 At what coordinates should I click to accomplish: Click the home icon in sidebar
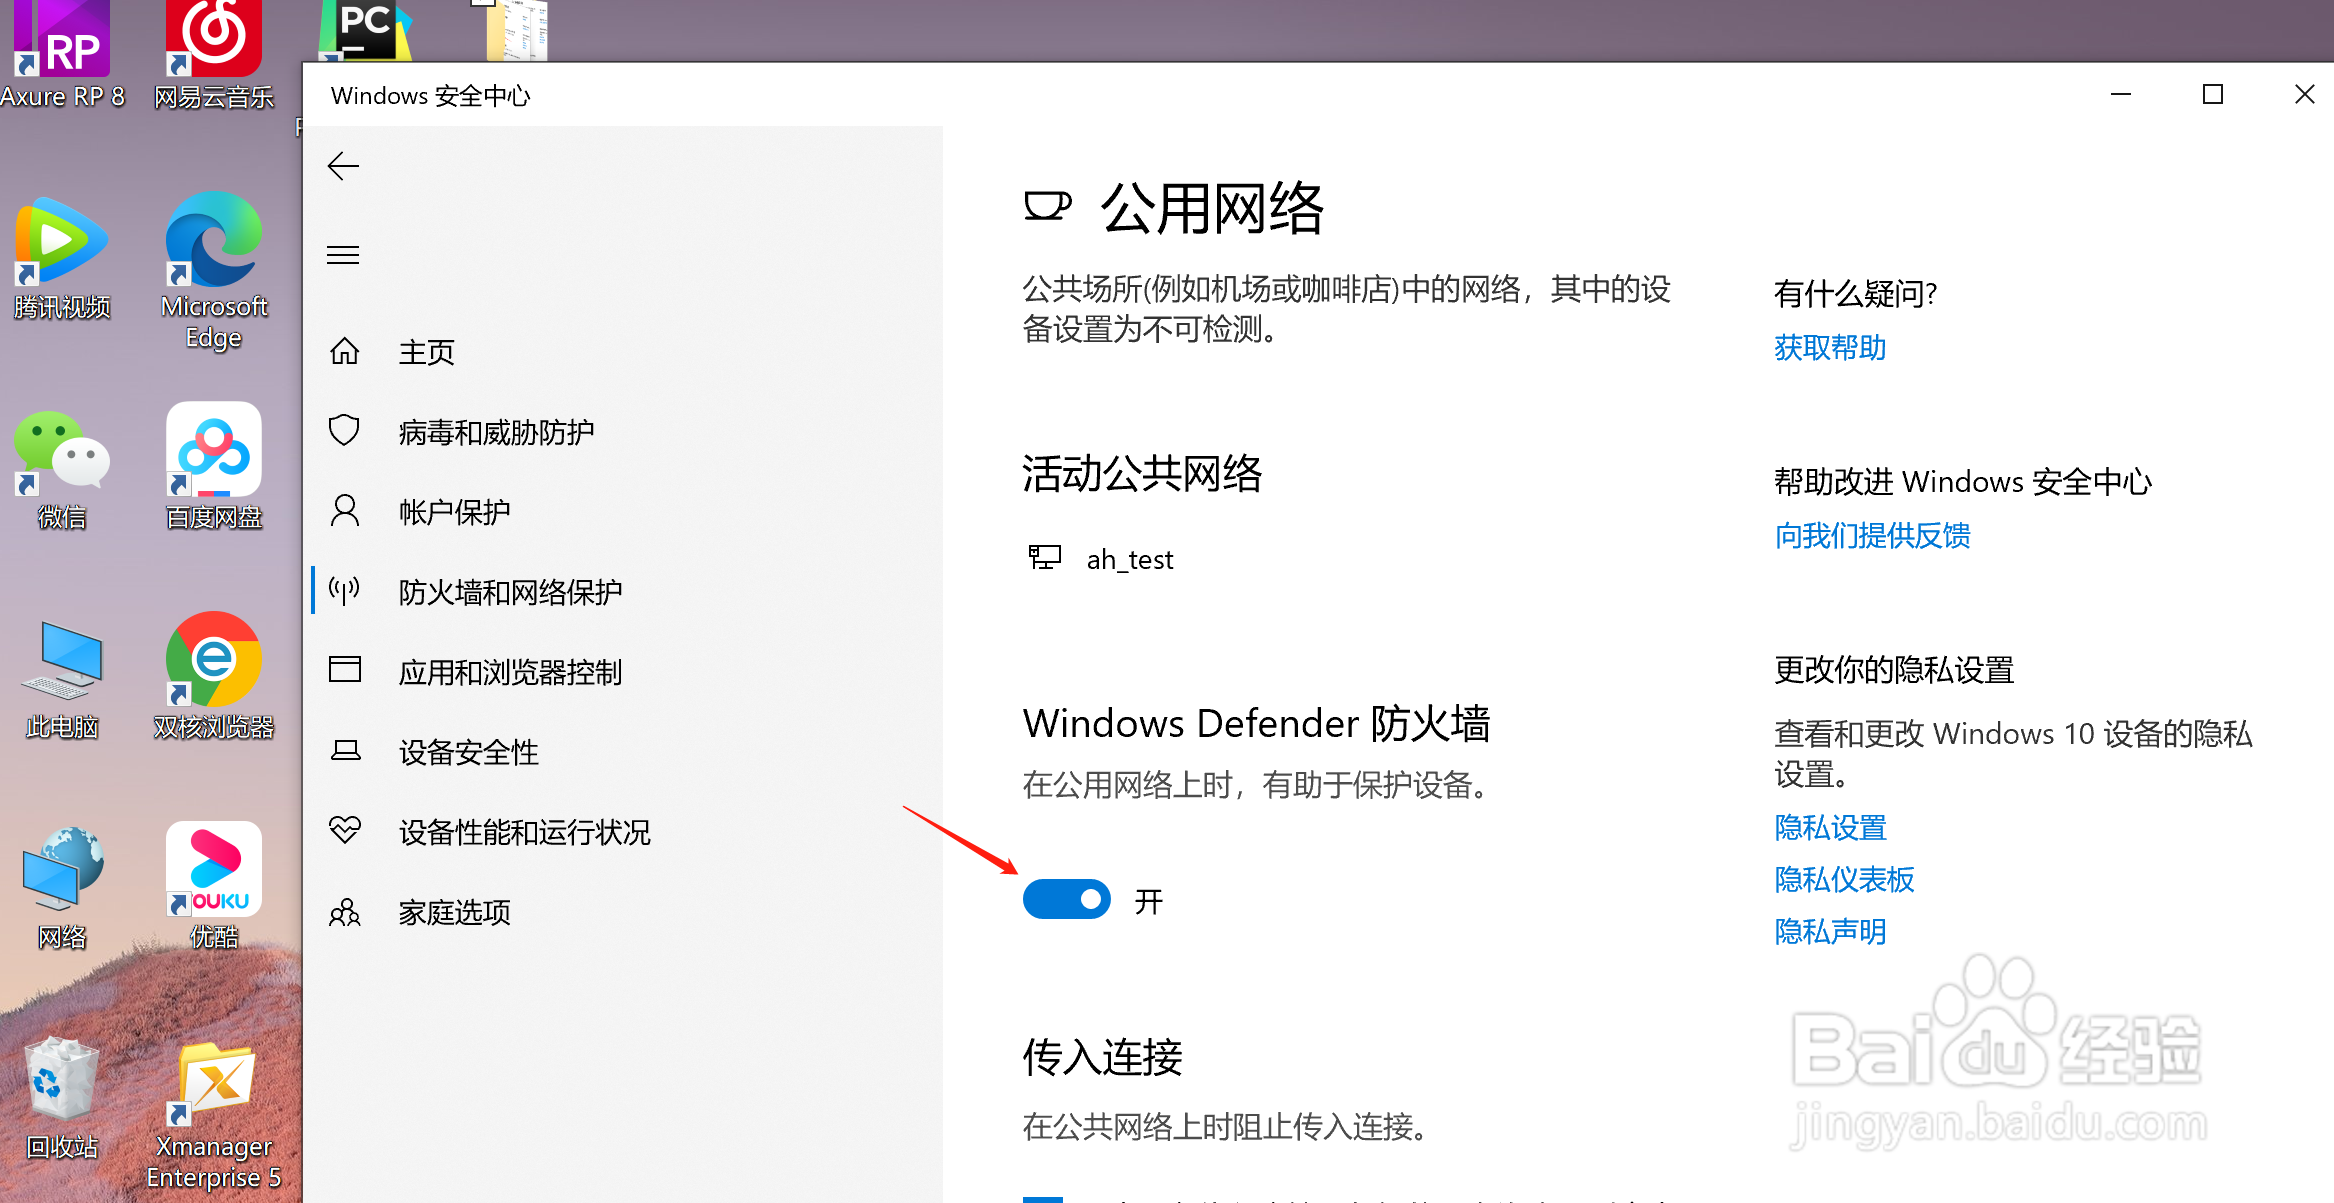[x=345, y=351]
